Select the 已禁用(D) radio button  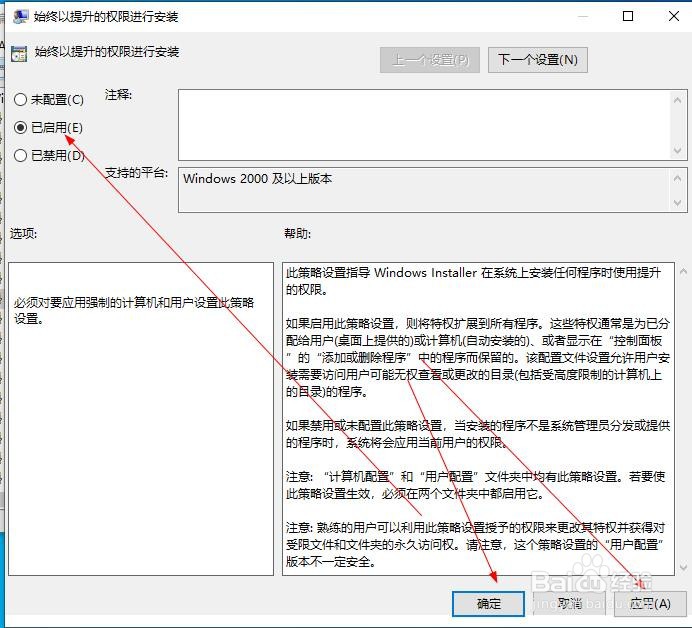click(x=49, y=155)
